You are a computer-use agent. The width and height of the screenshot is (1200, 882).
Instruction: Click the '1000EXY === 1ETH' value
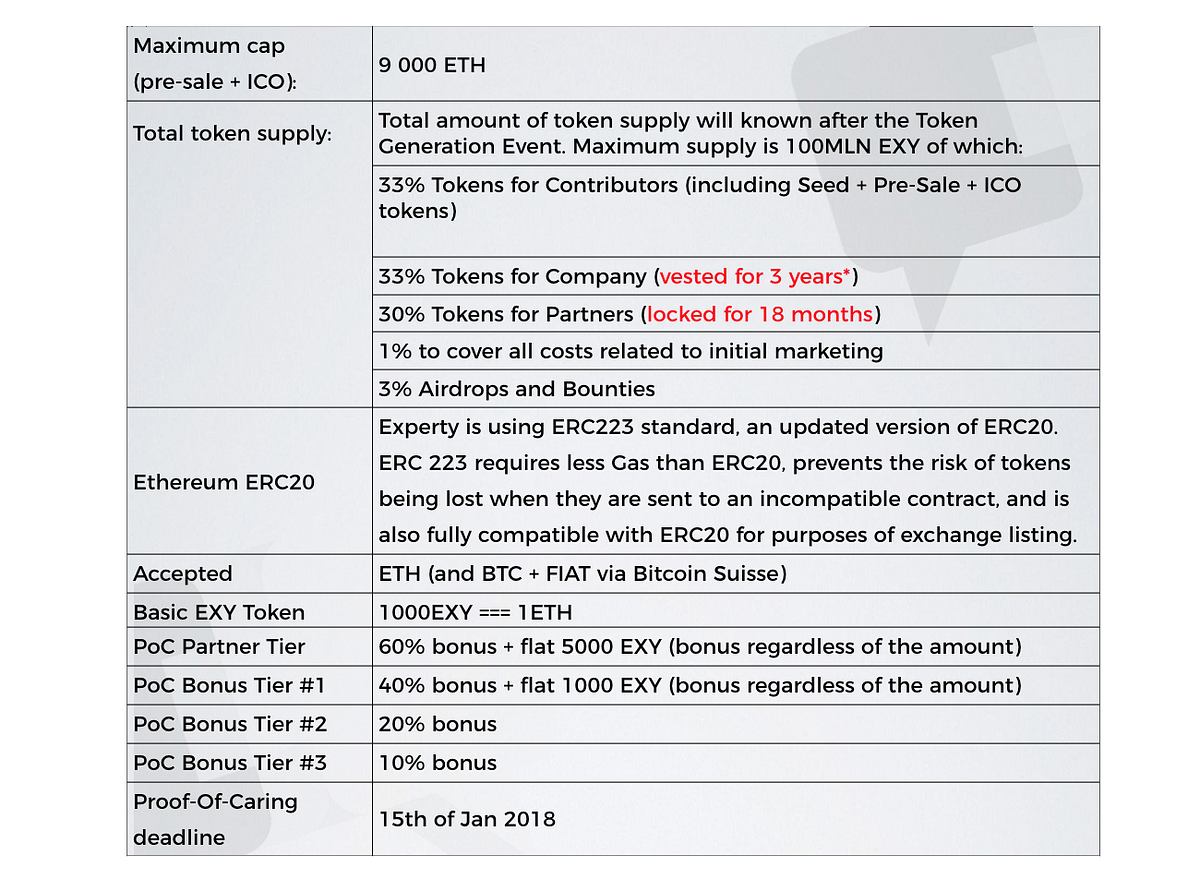(475, 612)
